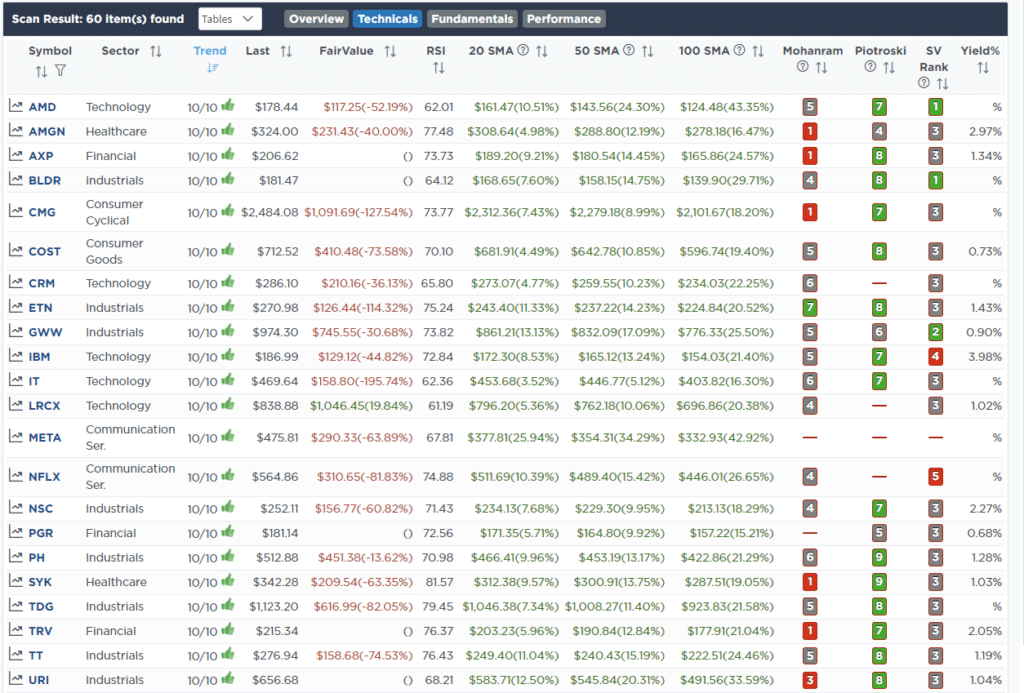Click IT fair value $158.80(-195.74%)
The width and height of the screenshot is (1024, 693).
pos(362,381)
